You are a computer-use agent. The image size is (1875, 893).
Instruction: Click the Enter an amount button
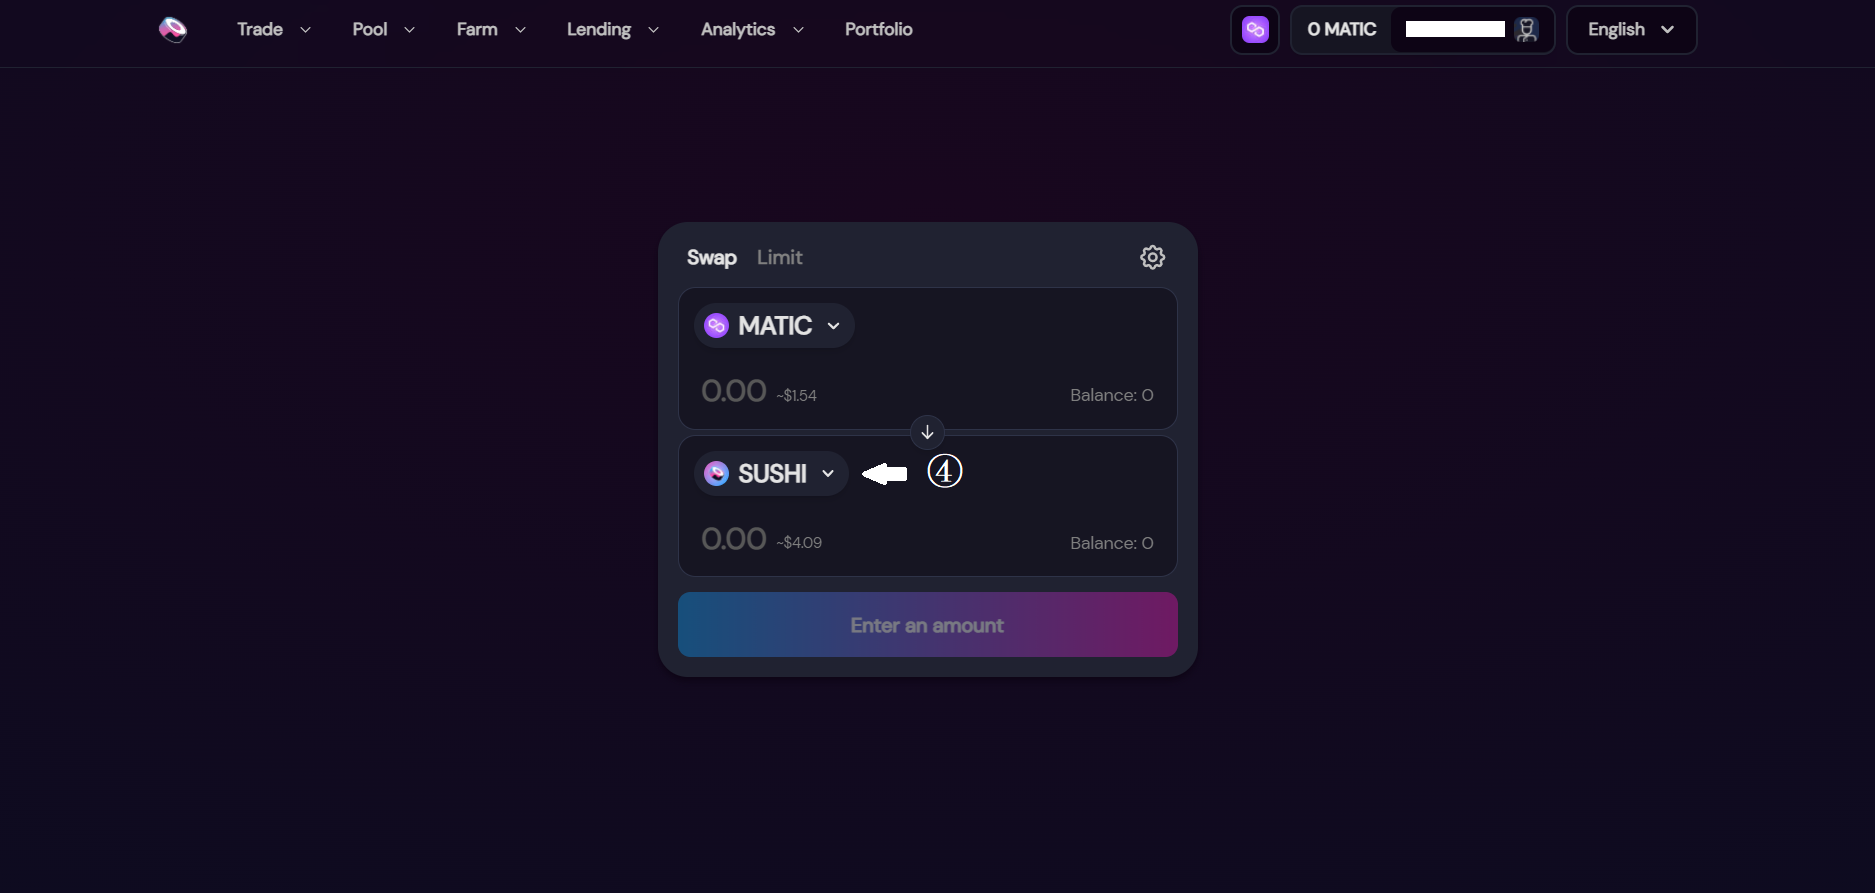point(927,625)
